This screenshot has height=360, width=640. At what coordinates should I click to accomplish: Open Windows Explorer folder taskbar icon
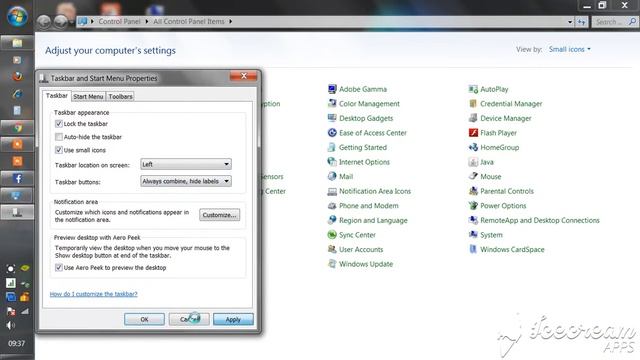pyautogui.click(x=17, y=43)
